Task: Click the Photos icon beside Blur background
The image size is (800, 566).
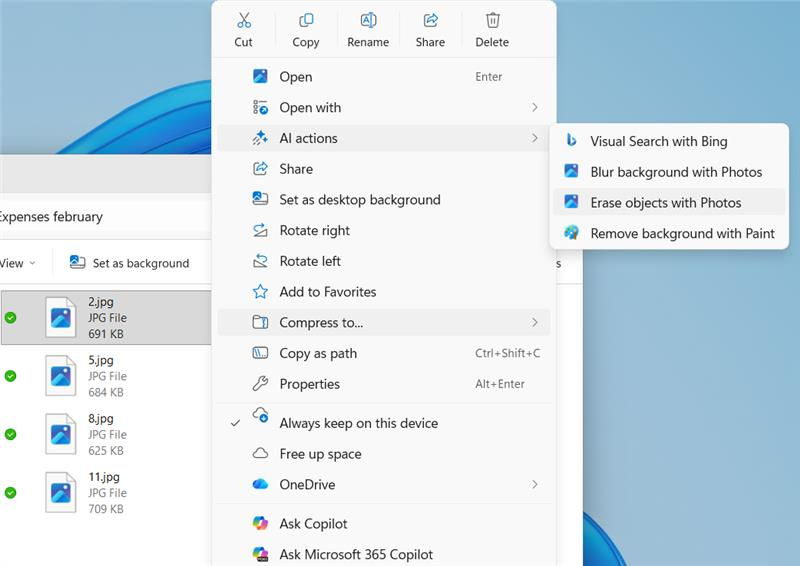Action: [571, 170]
